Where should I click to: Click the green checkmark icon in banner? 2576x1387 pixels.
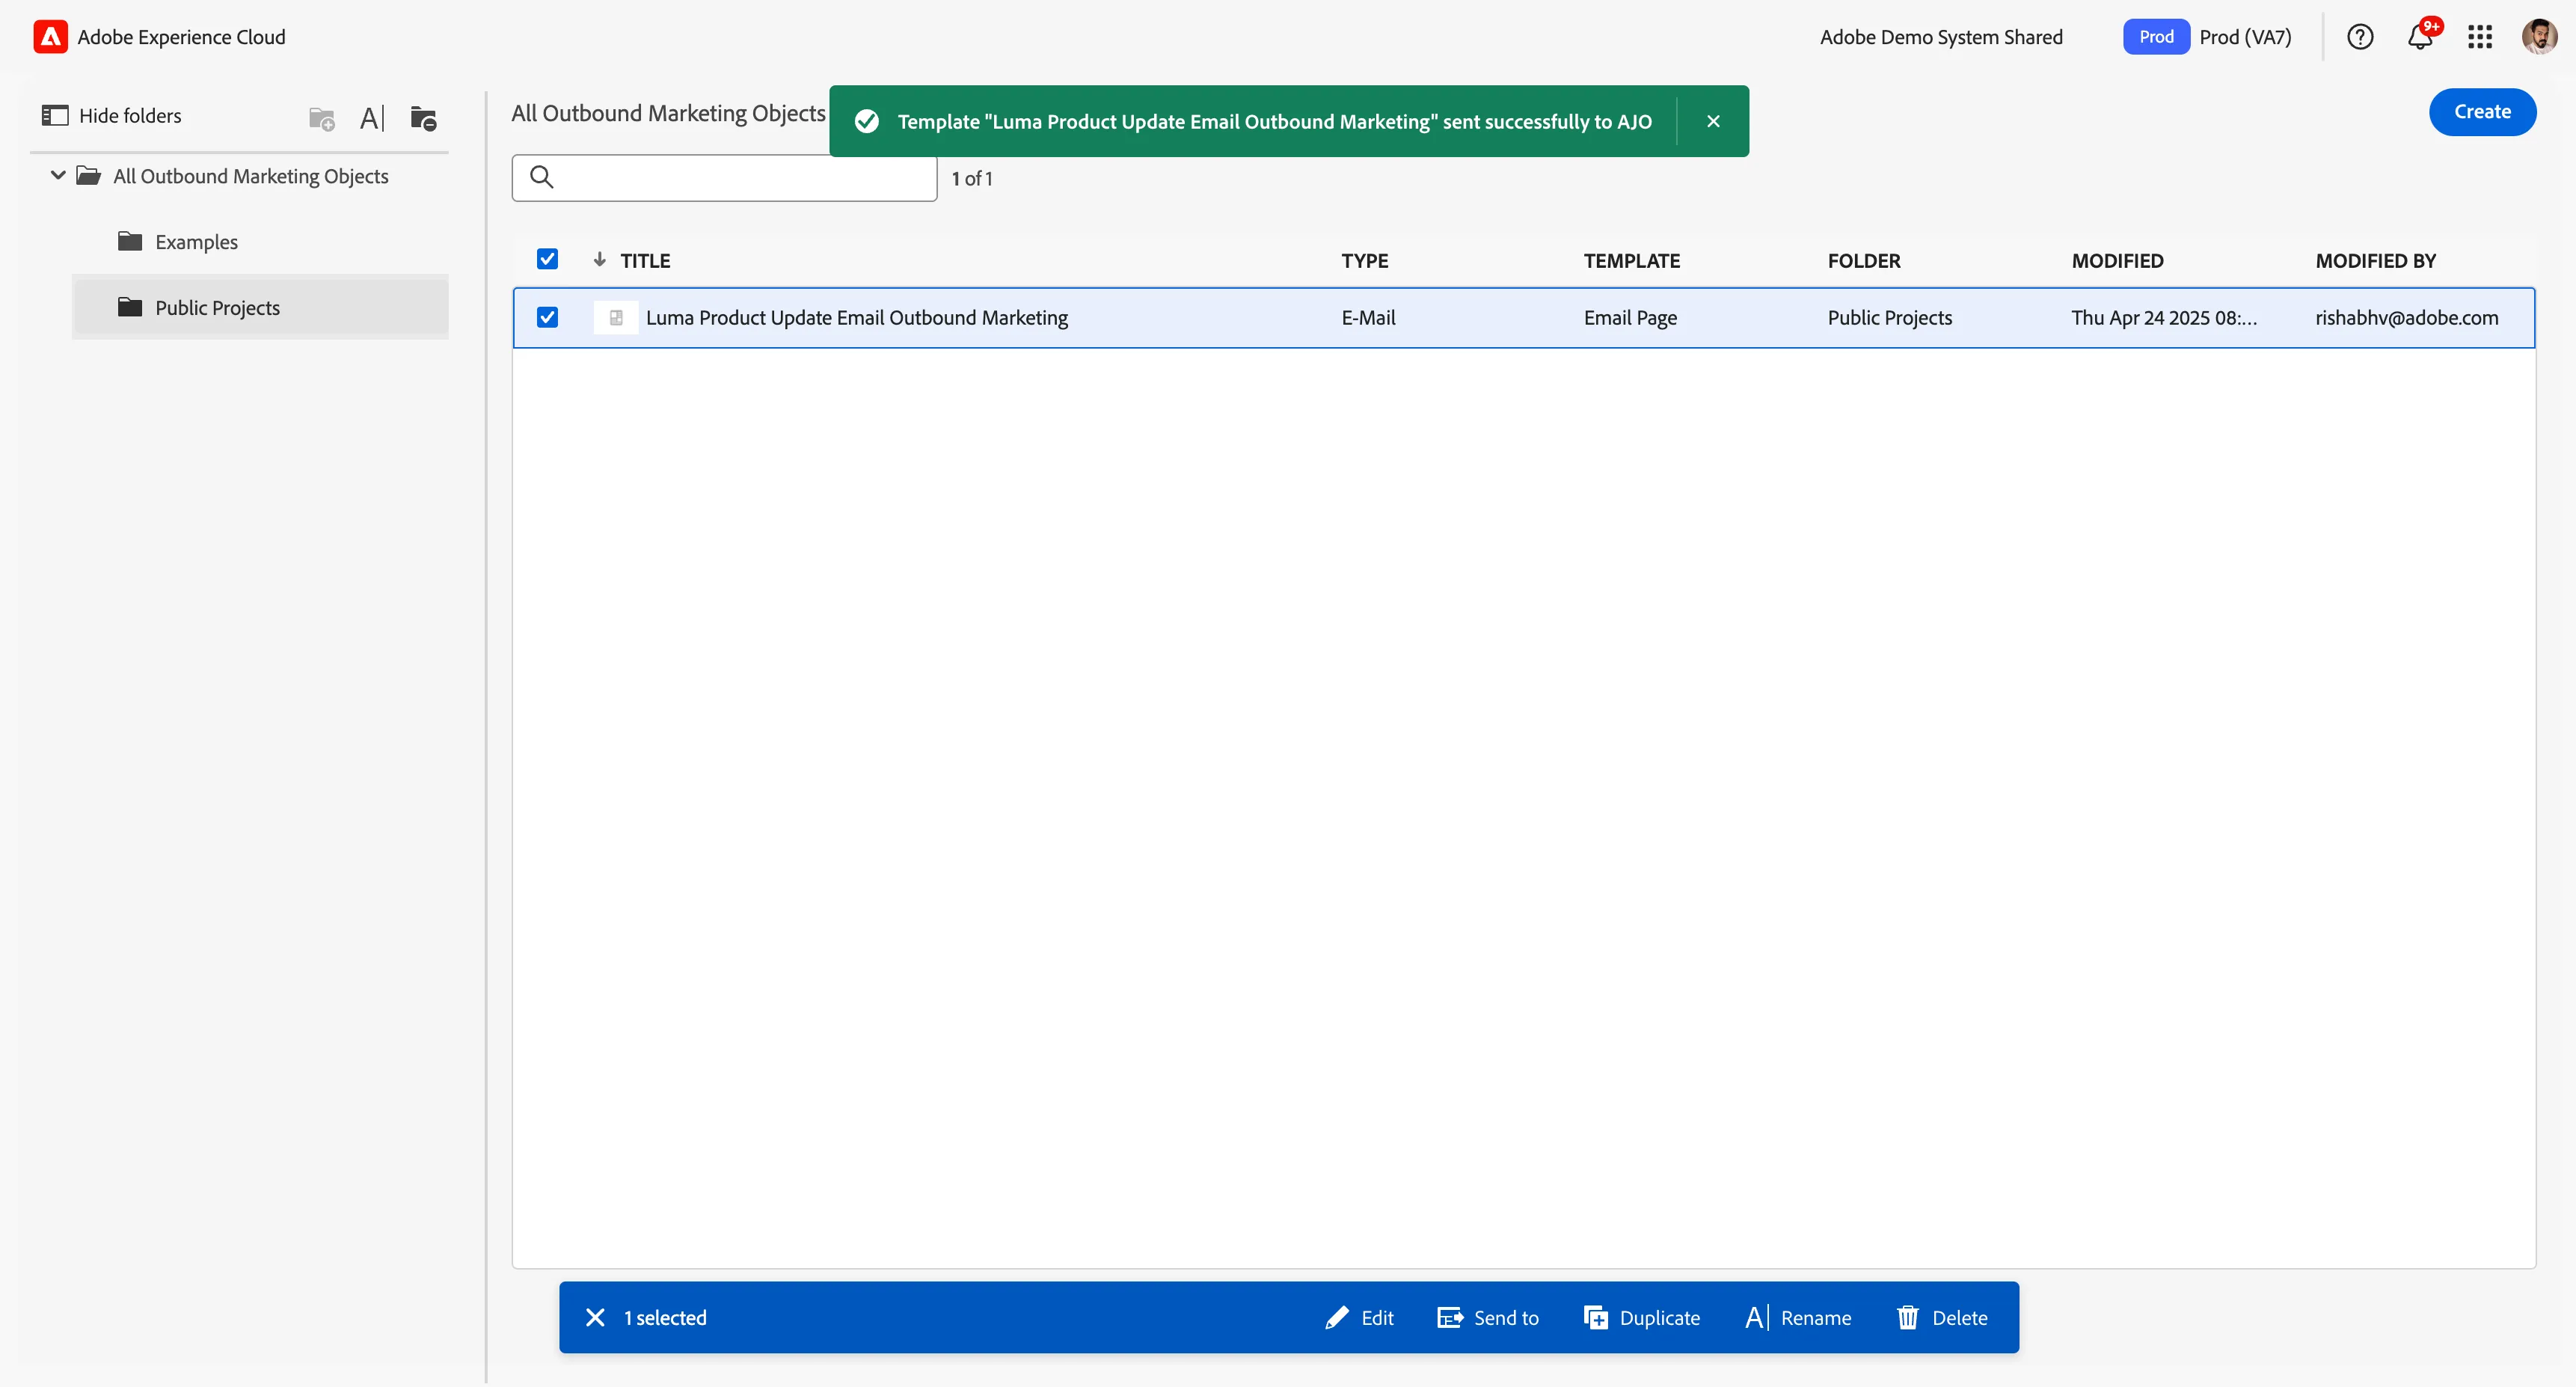click(866, 121)
